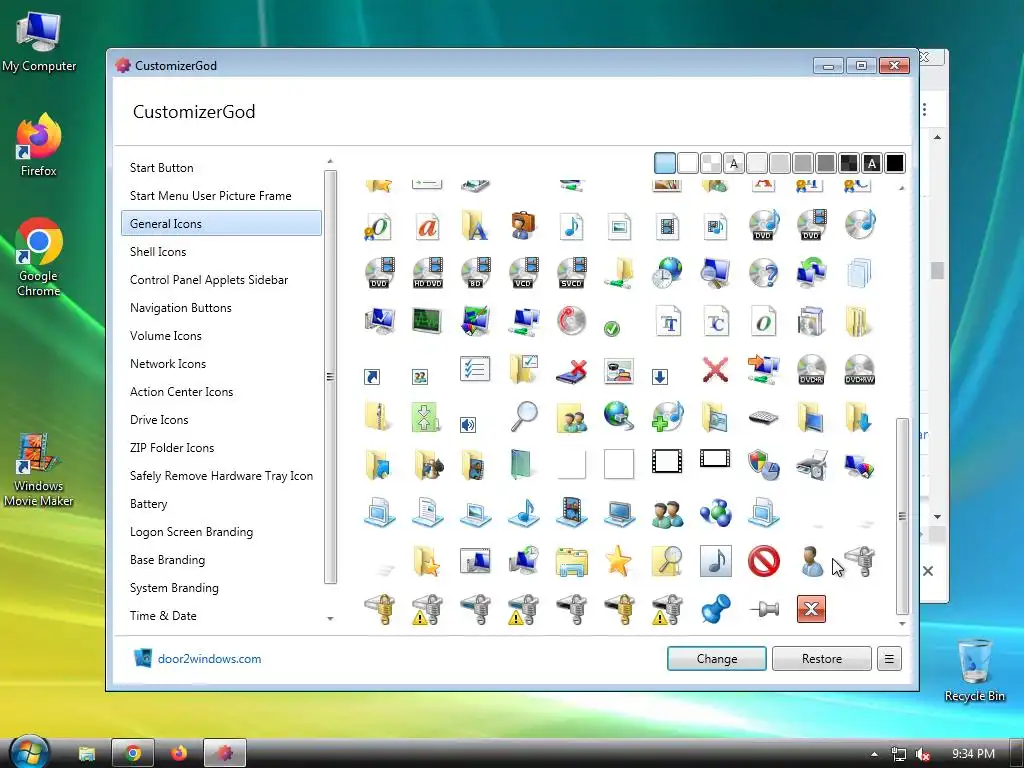Click the icon grid scrollbar thumb
The image size is (1024, 768).
click(x=902, y=516)
